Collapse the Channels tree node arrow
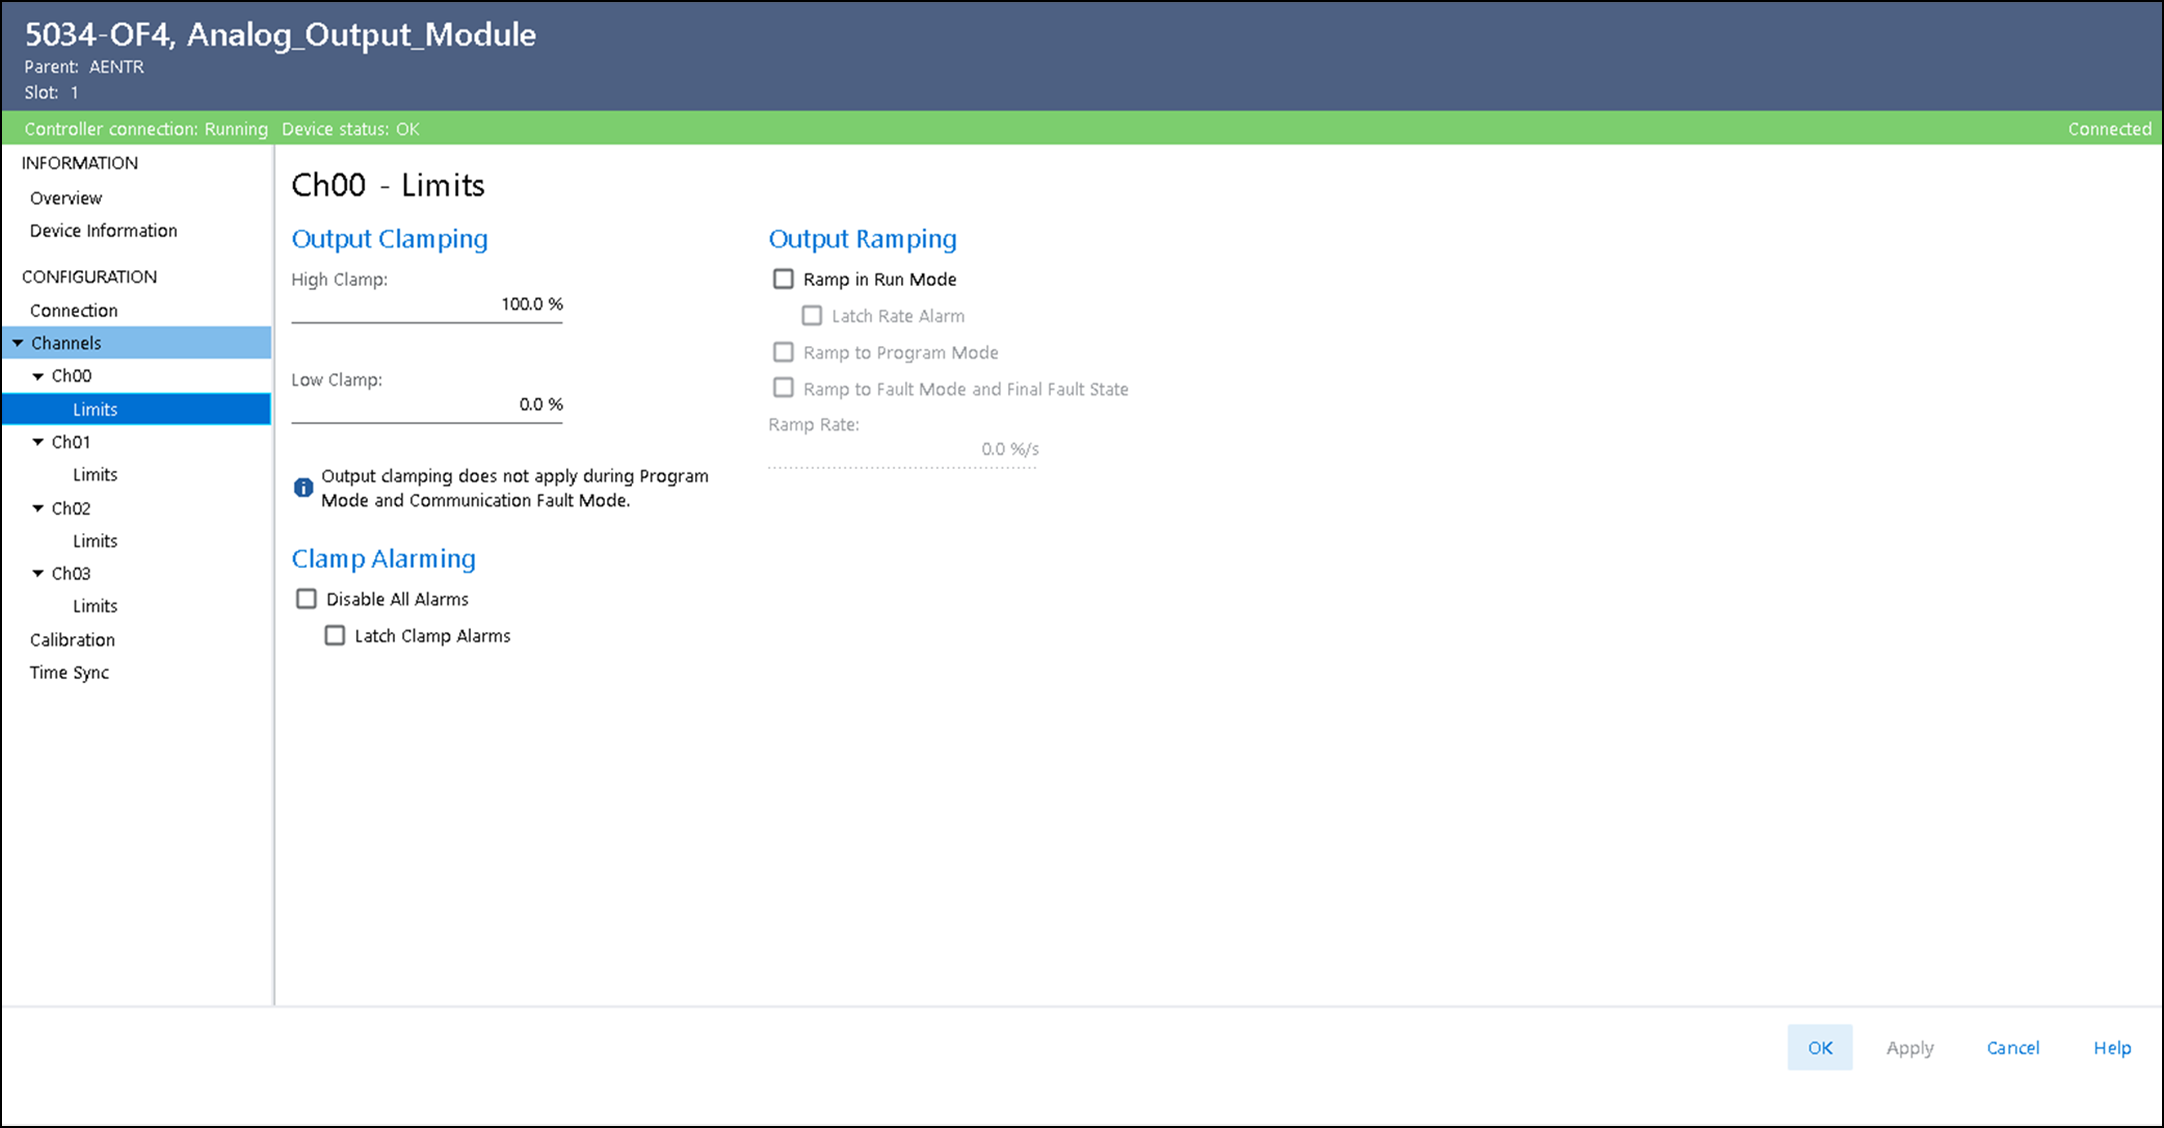 point(18,343)
